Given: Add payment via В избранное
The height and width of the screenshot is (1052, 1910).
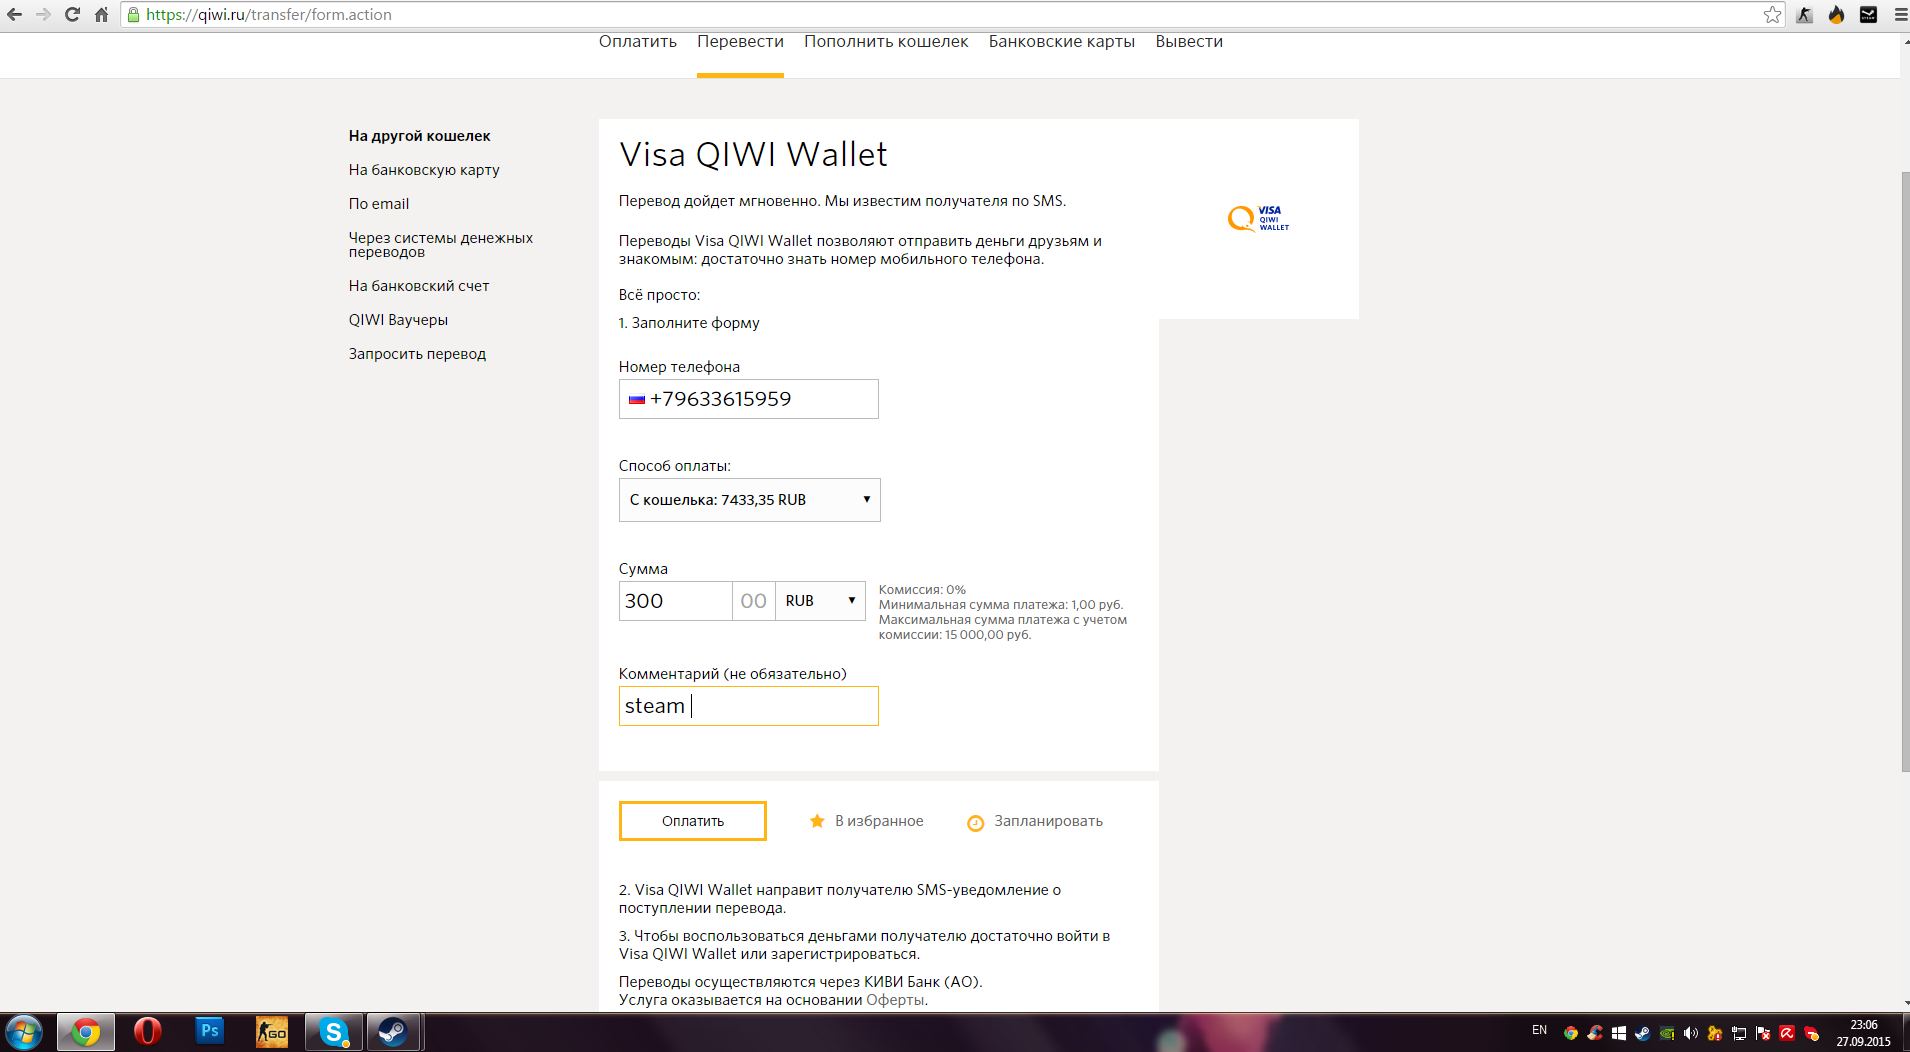Looking at the screenshot, I should coord(879,821).
